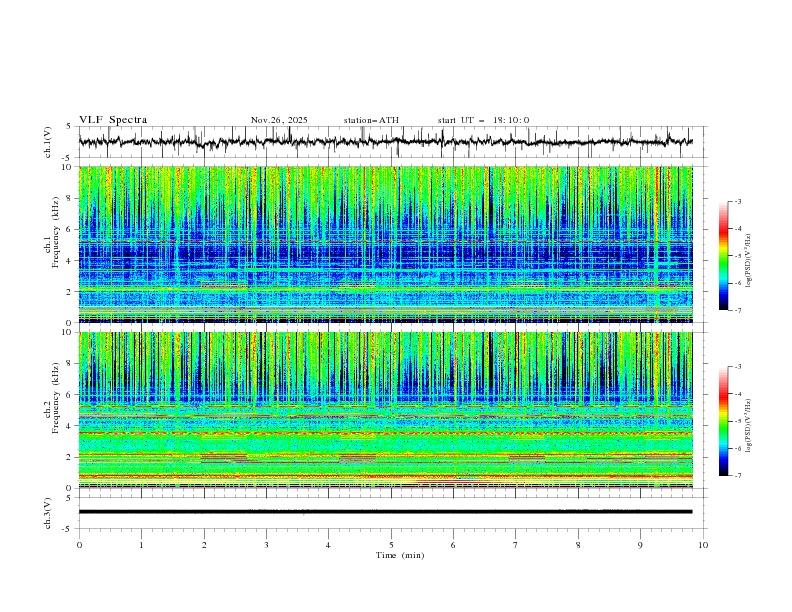792x612 pixels.
Task: Click the 'station=ATH' label
Action: click(x=371, y=120)
